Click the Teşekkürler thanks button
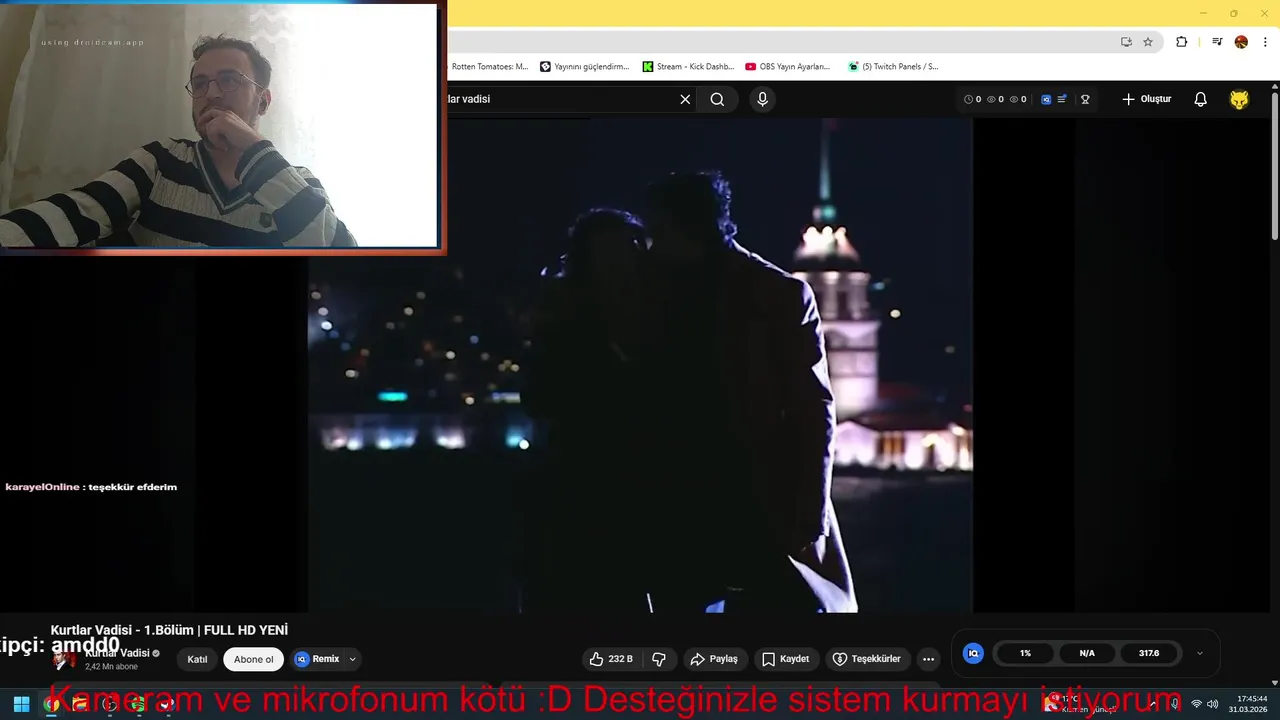This screenshot has width=1280, height=720. 867,659
